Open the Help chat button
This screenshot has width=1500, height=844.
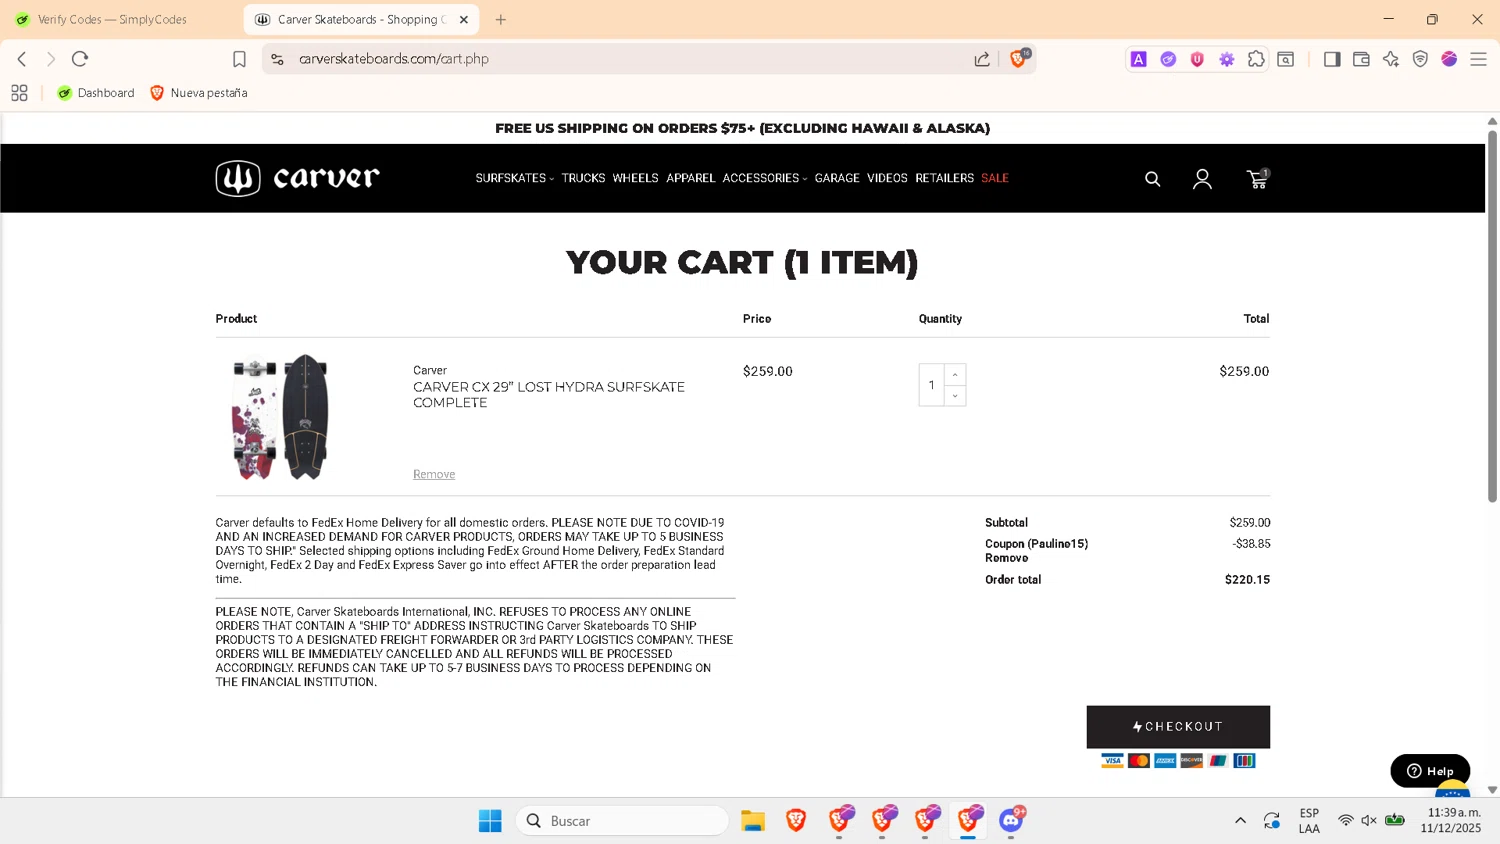(1430, 771)
